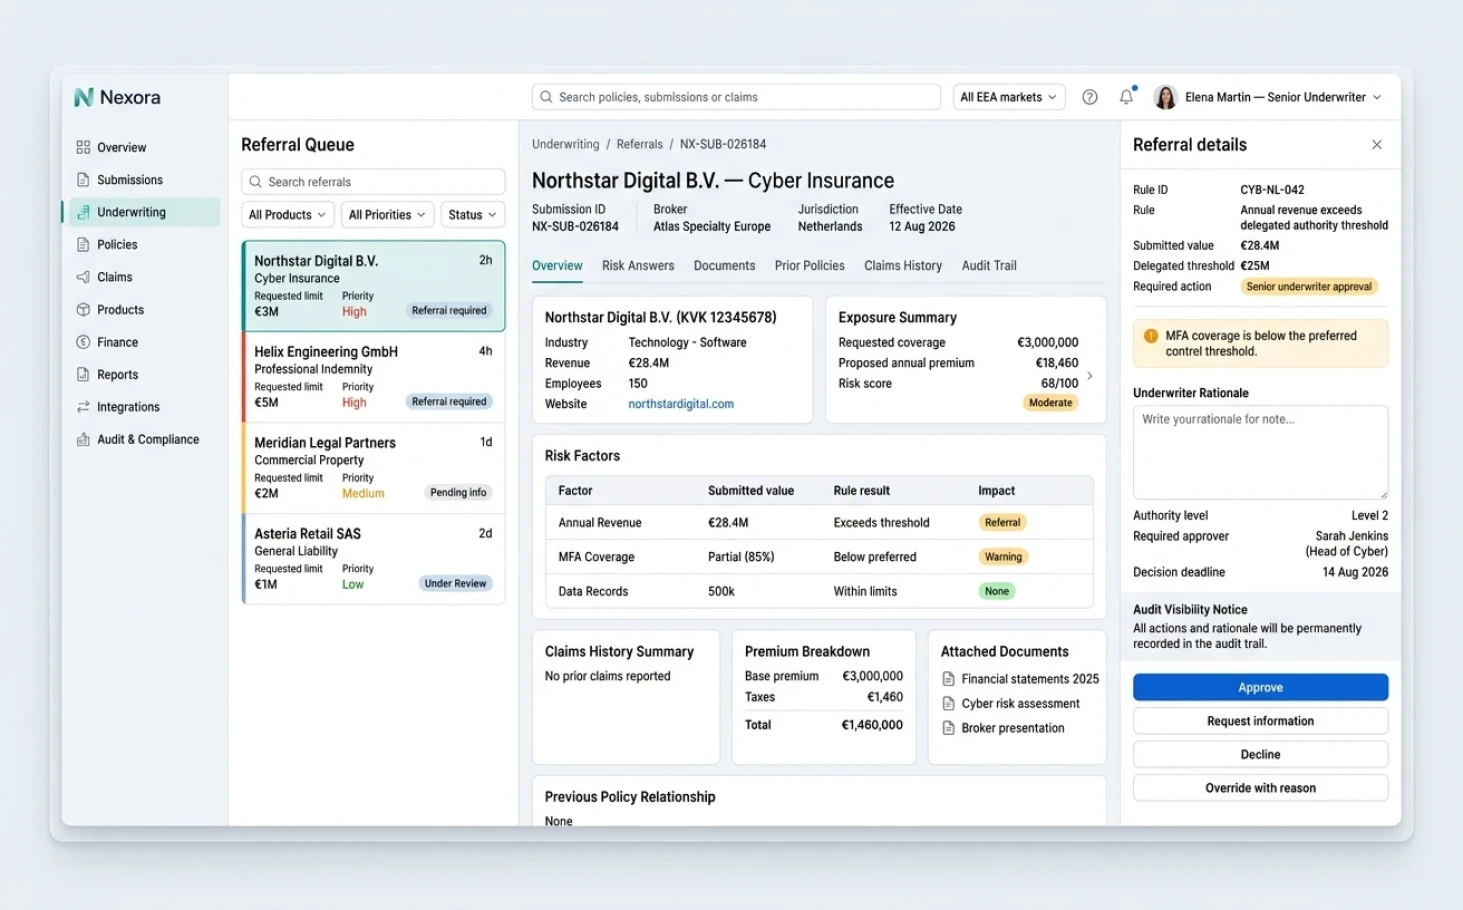Screen dimensions: 1463x910
Task: Switch to the Claims History tab
Action: pos(903,266)
